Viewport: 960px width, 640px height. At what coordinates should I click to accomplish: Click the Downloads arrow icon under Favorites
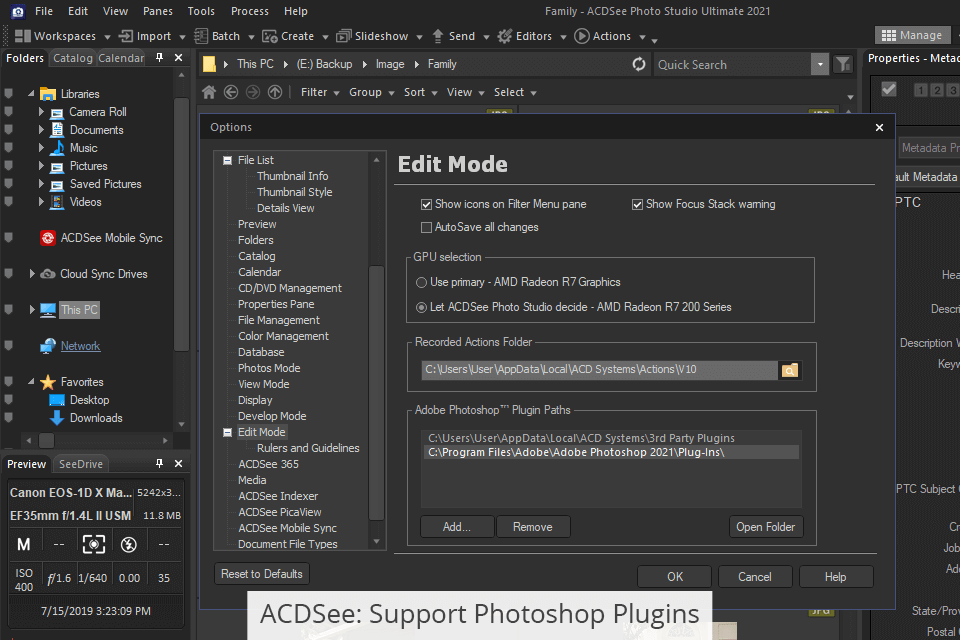tap(57, 418)
